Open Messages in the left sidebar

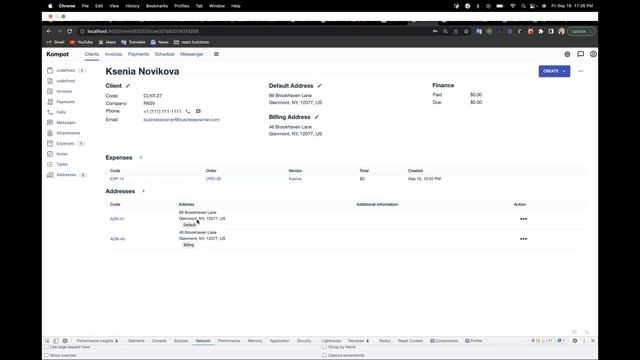pos(66,122)
